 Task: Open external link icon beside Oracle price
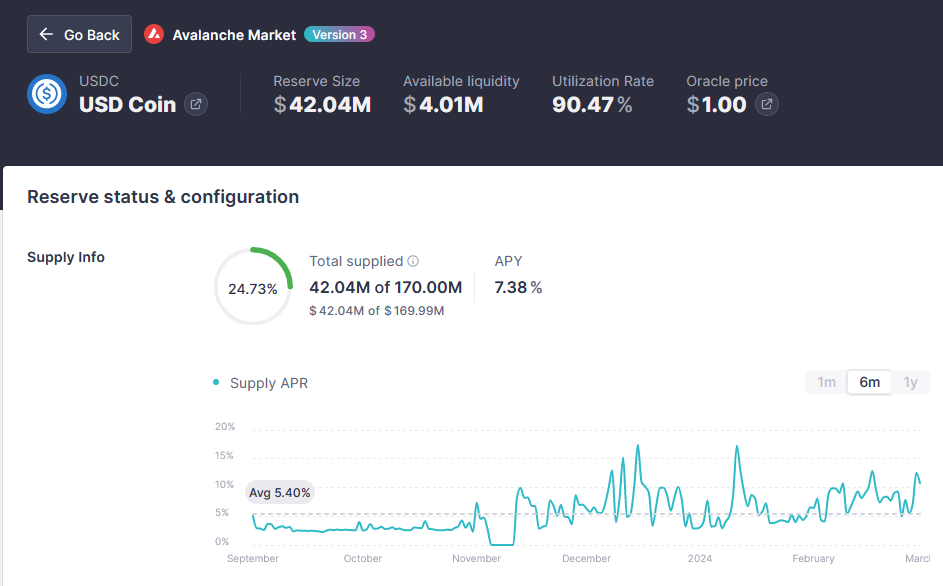tap(767, 104)
